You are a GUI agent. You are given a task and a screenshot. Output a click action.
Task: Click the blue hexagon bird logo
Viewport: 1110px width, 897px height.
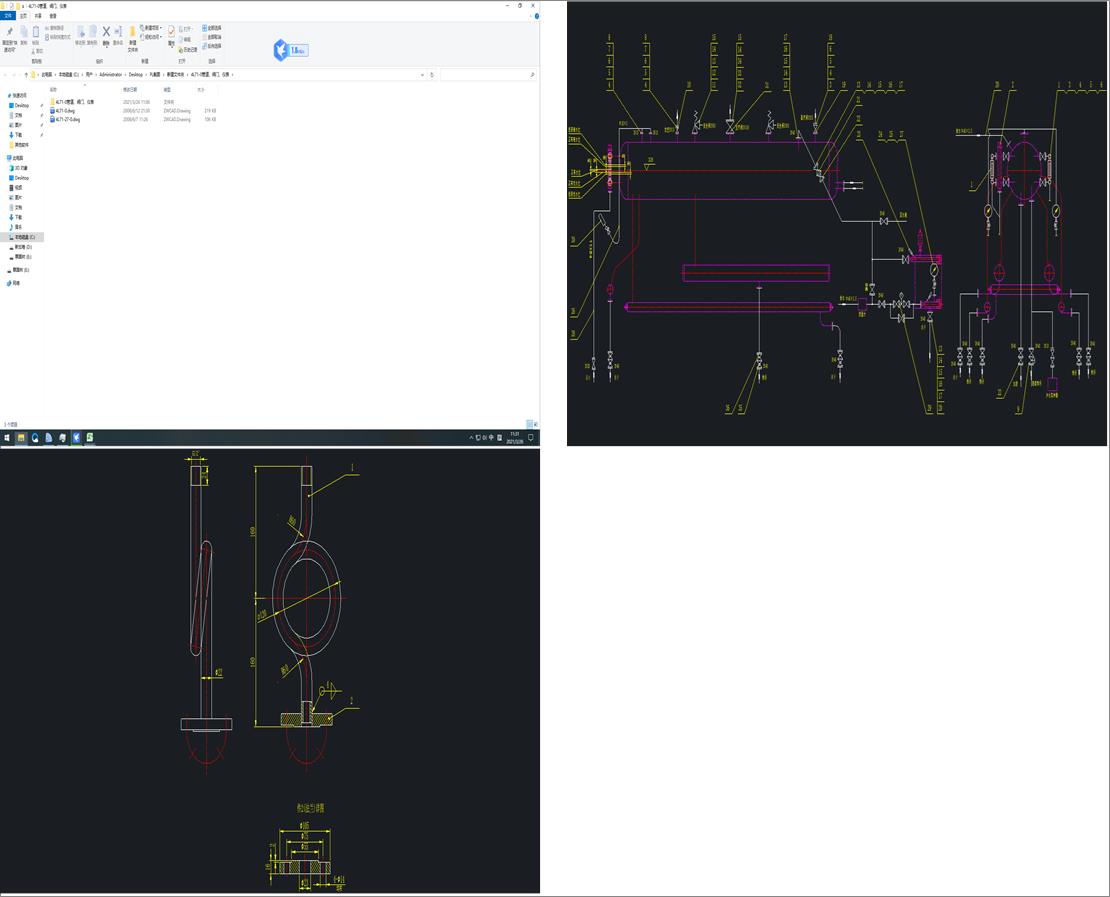(x=280, y=50)
